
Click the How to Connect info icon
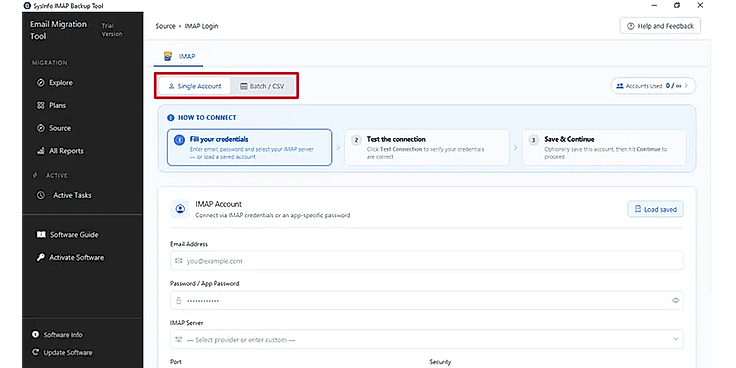[170, 118]
